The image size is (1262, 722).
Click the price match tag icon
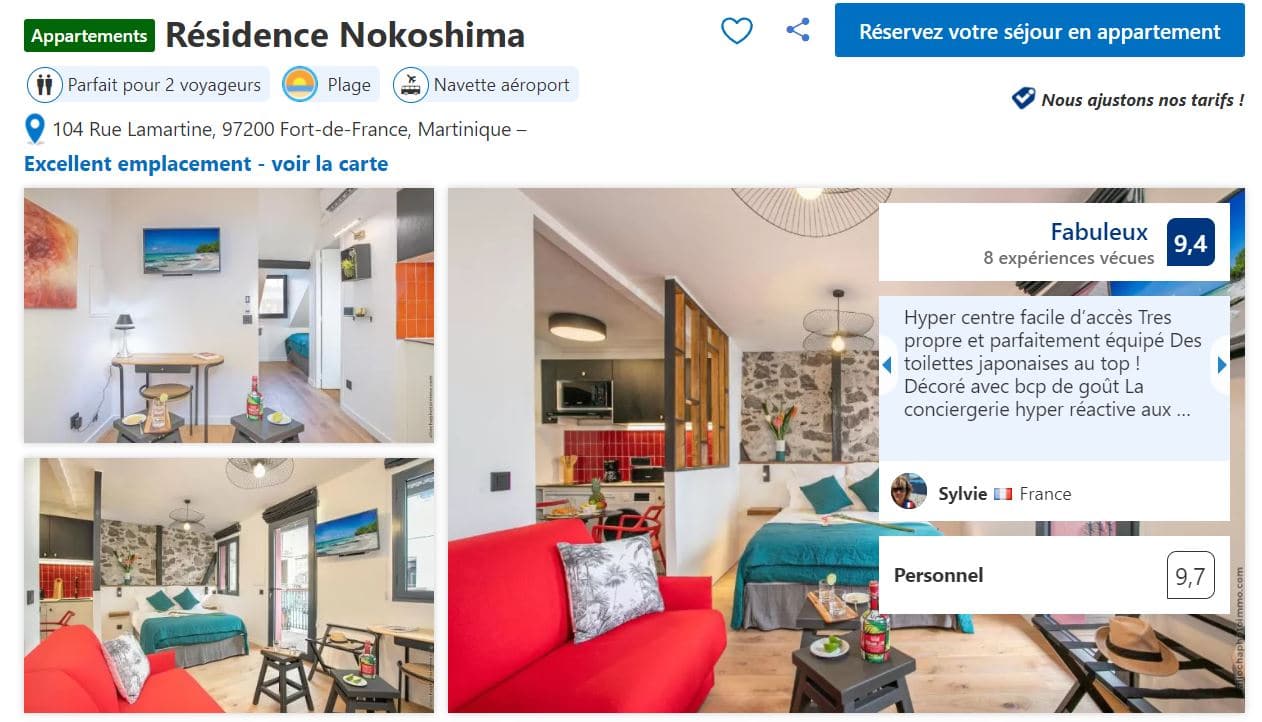tap(1023, 98)
